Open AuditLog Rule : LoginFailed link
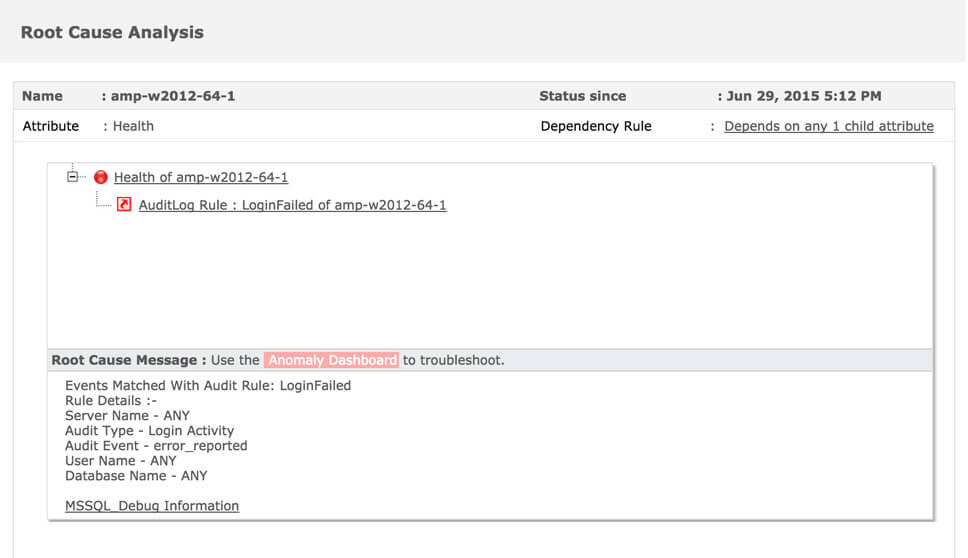Screen dimensions: 968x558 coord(292,205)
